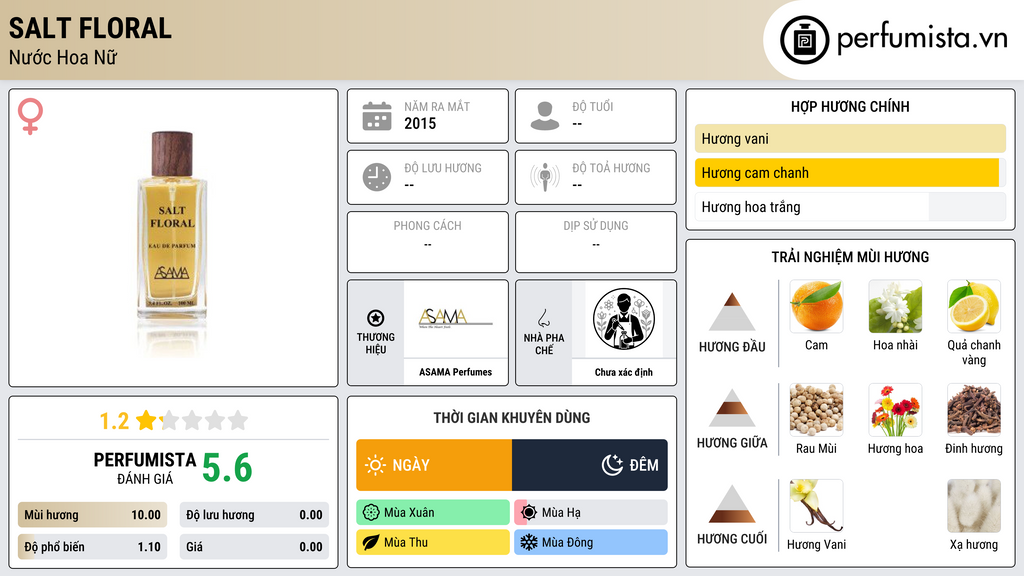Click the orange Ngày day bar
The image size is (1024, 576).
click(434, 465)
